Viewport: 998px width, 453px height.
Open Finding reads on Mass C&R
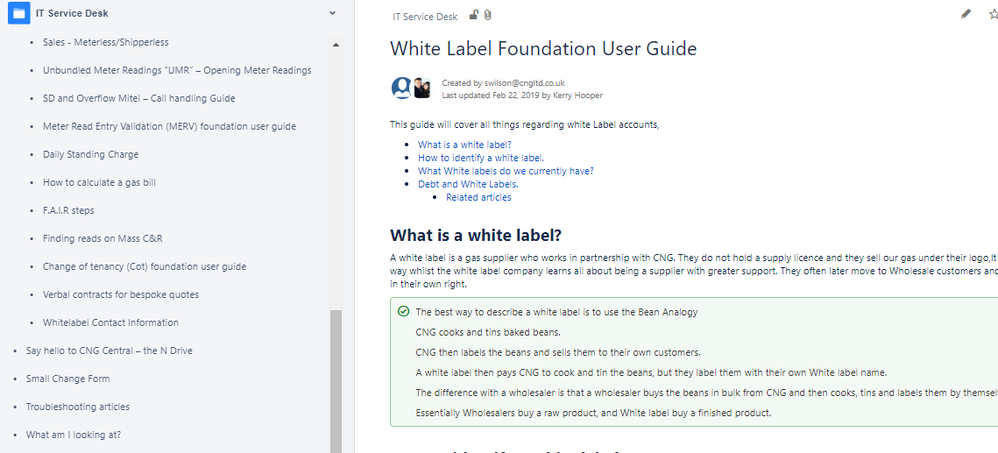click(x=102, y=238)
